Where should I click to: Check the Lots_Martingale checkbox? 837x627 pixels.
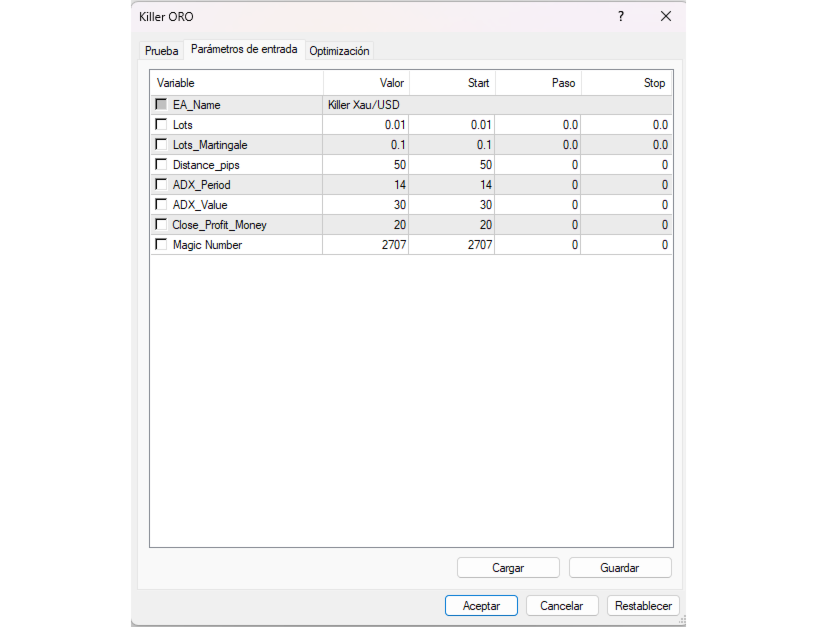tap(161, 144)
